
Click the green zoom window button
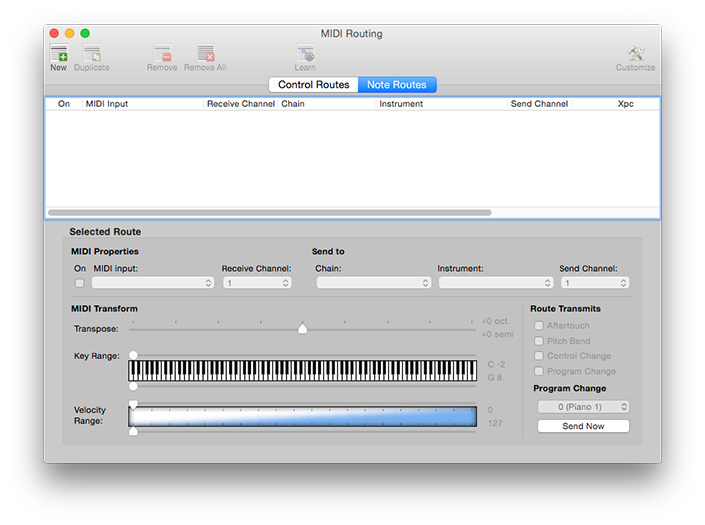(85, 33)
